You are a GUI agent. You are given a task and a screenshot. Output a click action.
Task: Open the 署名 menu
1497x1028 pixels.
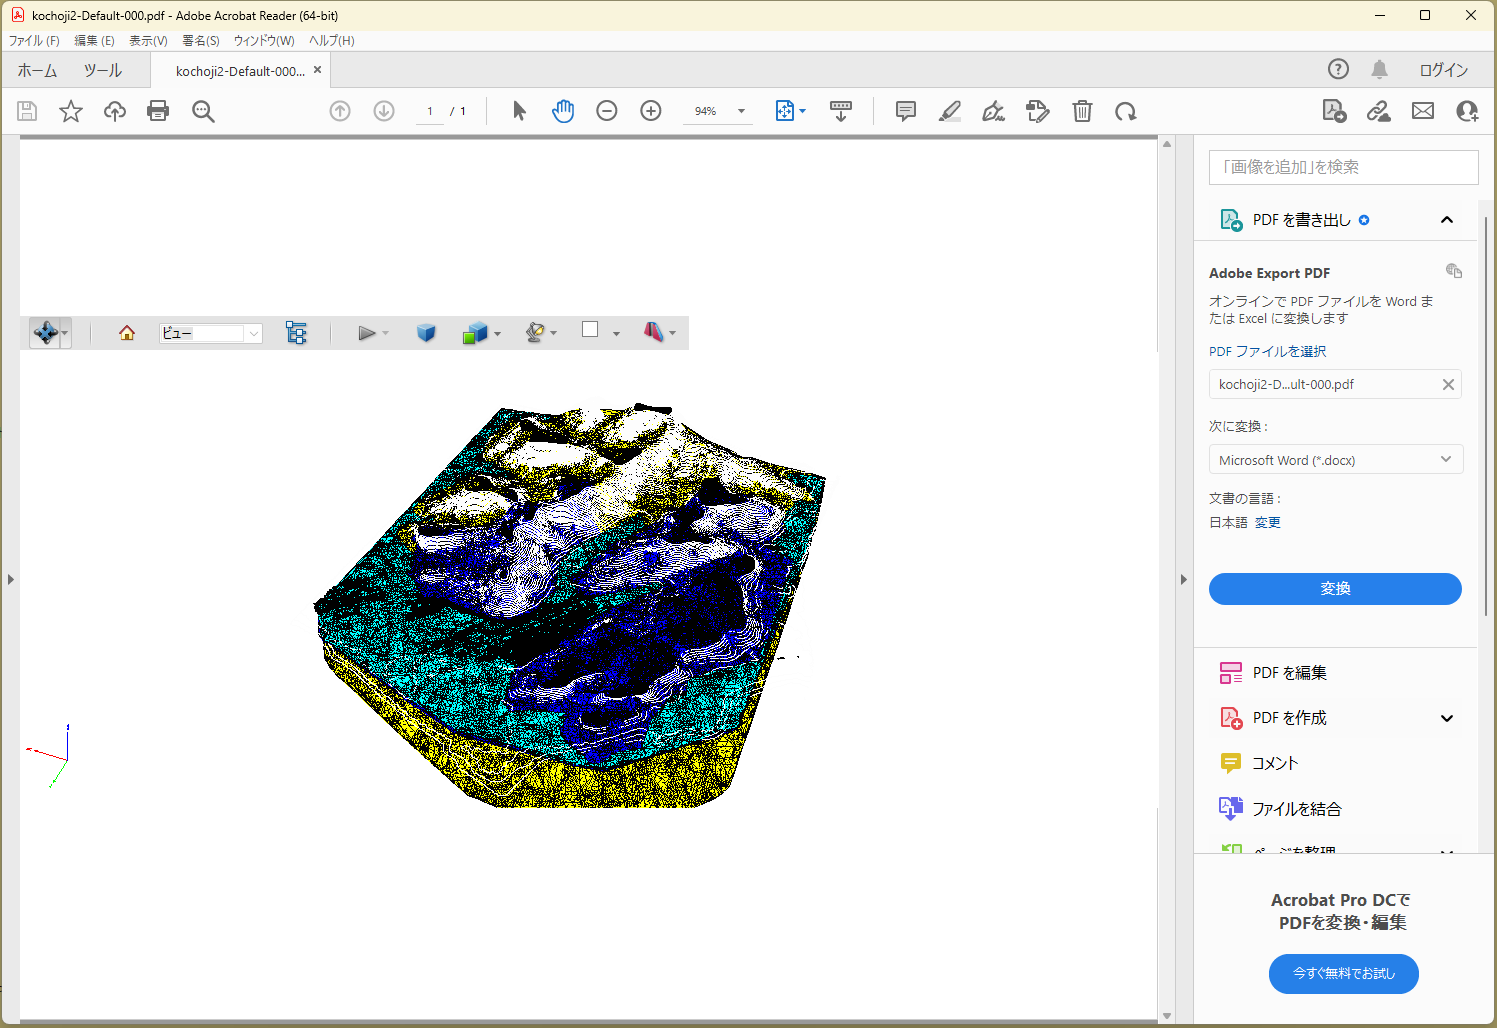[x=201, y=41]
